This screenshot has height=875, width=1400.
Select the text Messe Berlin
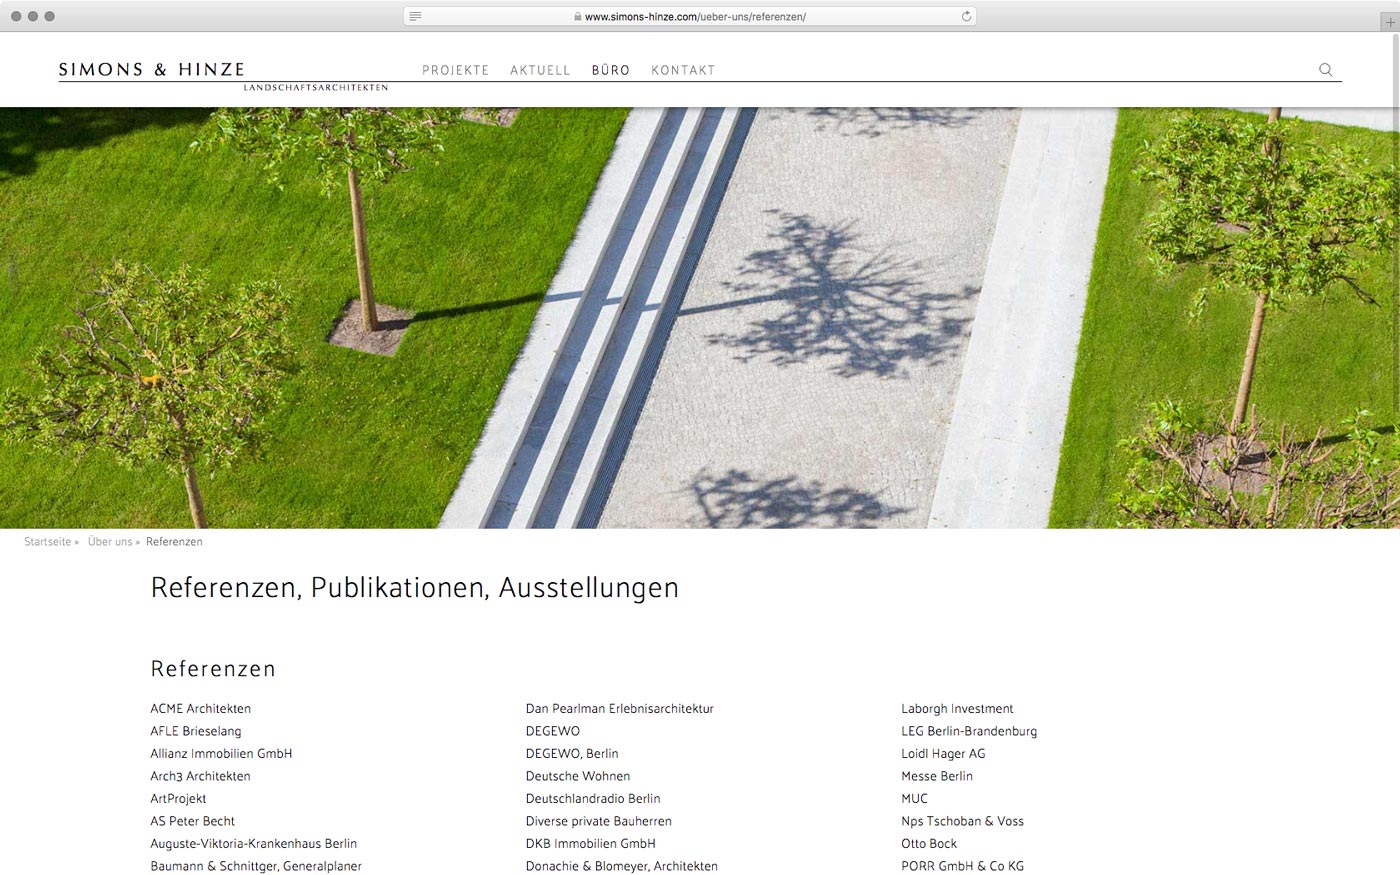[x=937, y=776]
